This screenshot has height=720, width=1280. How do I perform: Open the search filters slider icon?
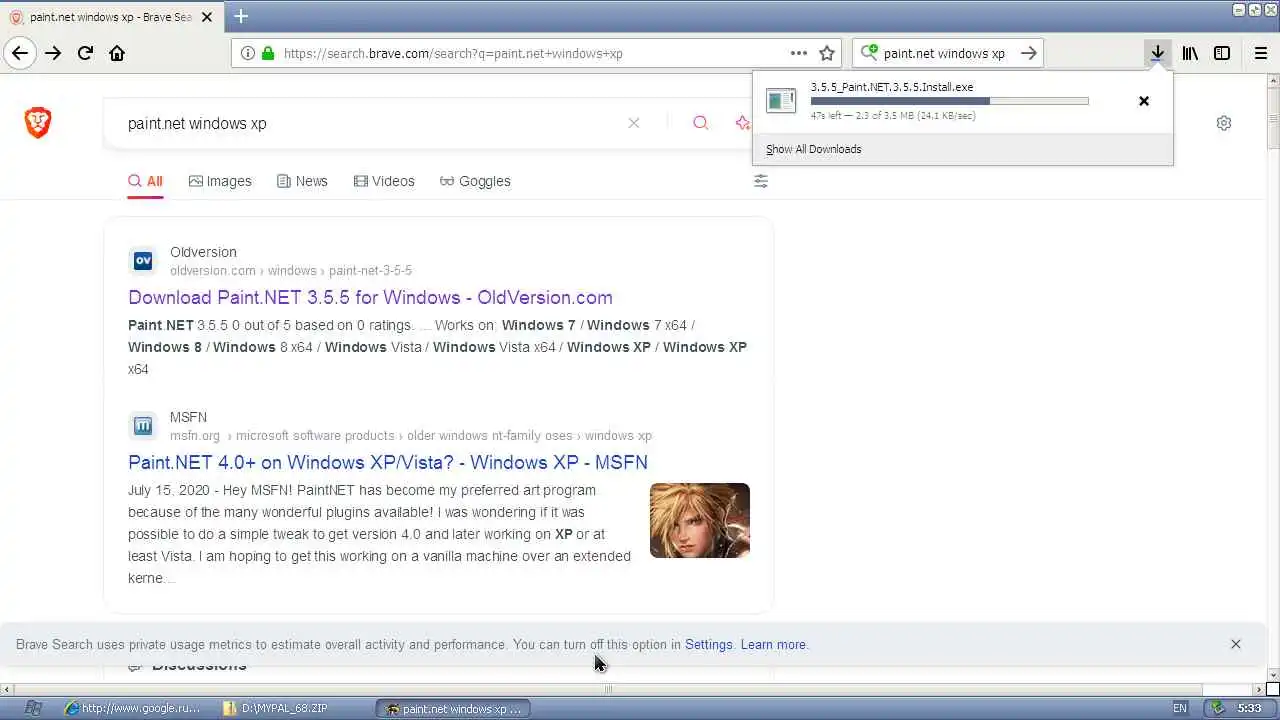click(x=761, y=181)
